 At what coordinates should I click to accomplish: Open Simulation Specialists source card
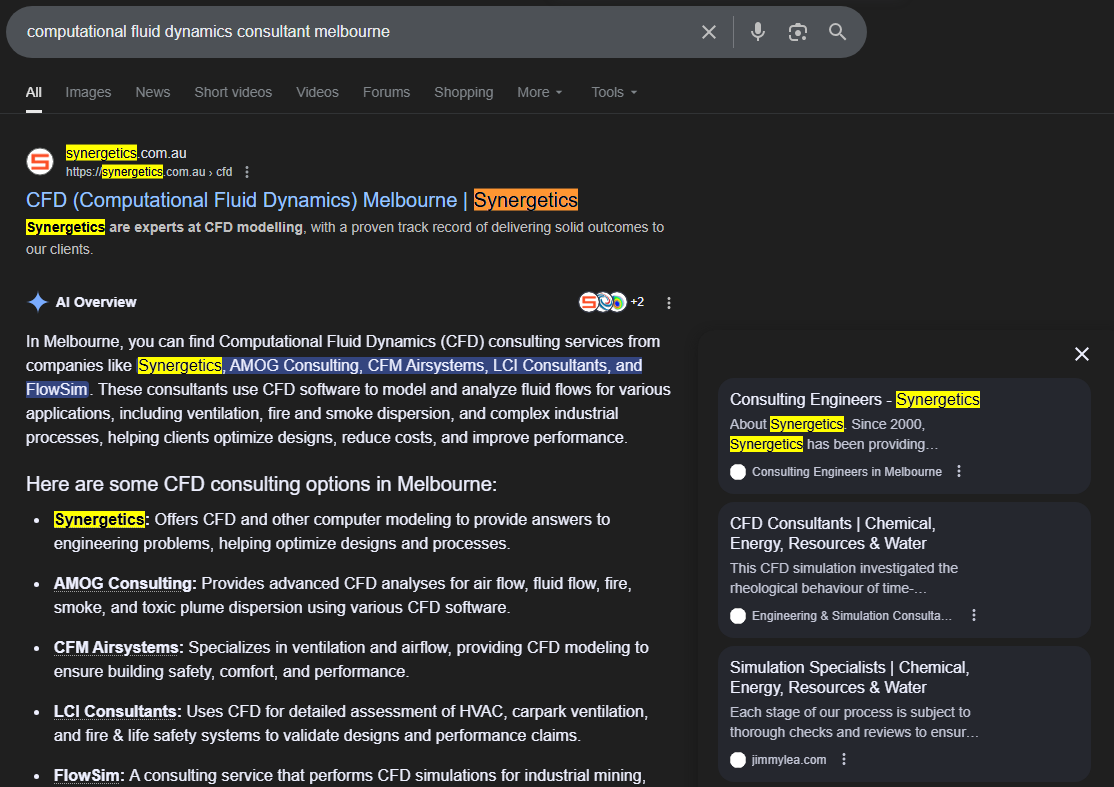(849, 678)
